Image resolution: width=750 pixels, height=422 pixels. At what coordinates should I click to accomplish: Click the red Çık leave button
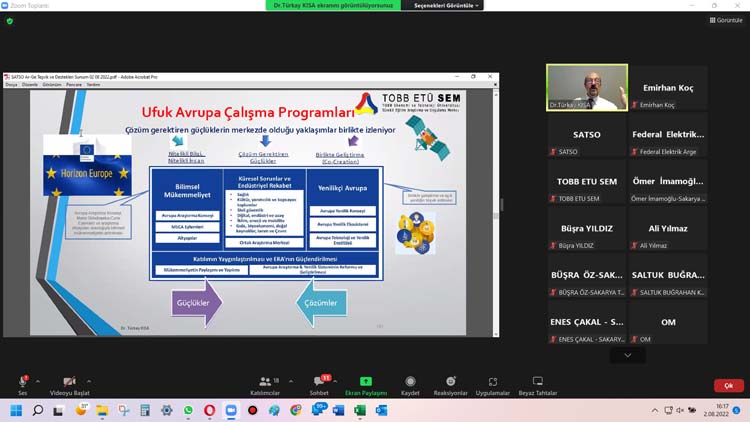point(728,385)
